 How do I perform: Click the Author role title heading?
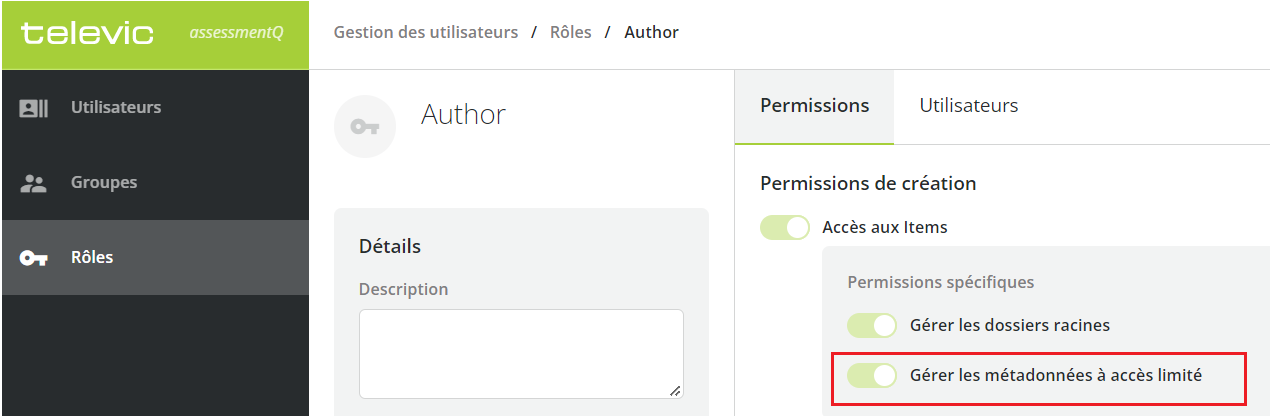point(463,115)
